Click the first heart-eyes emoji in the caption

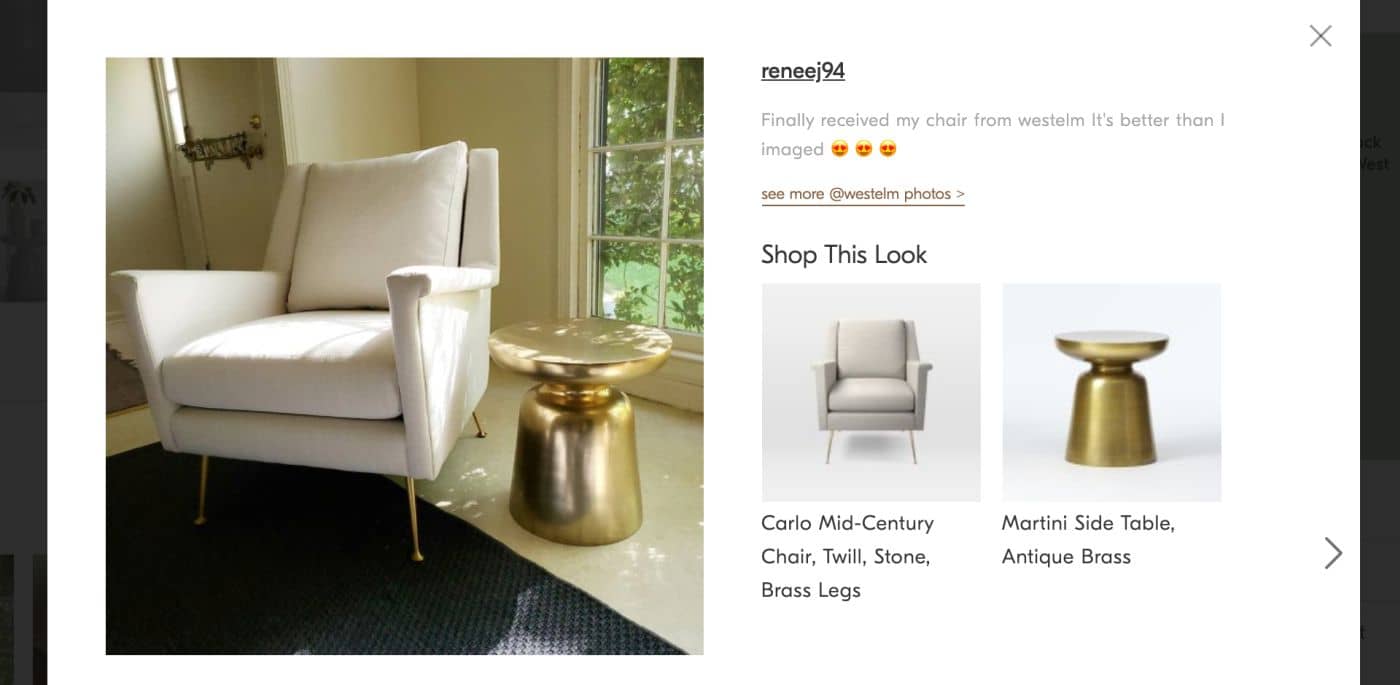pyautogui.click(x=840, y=149)
